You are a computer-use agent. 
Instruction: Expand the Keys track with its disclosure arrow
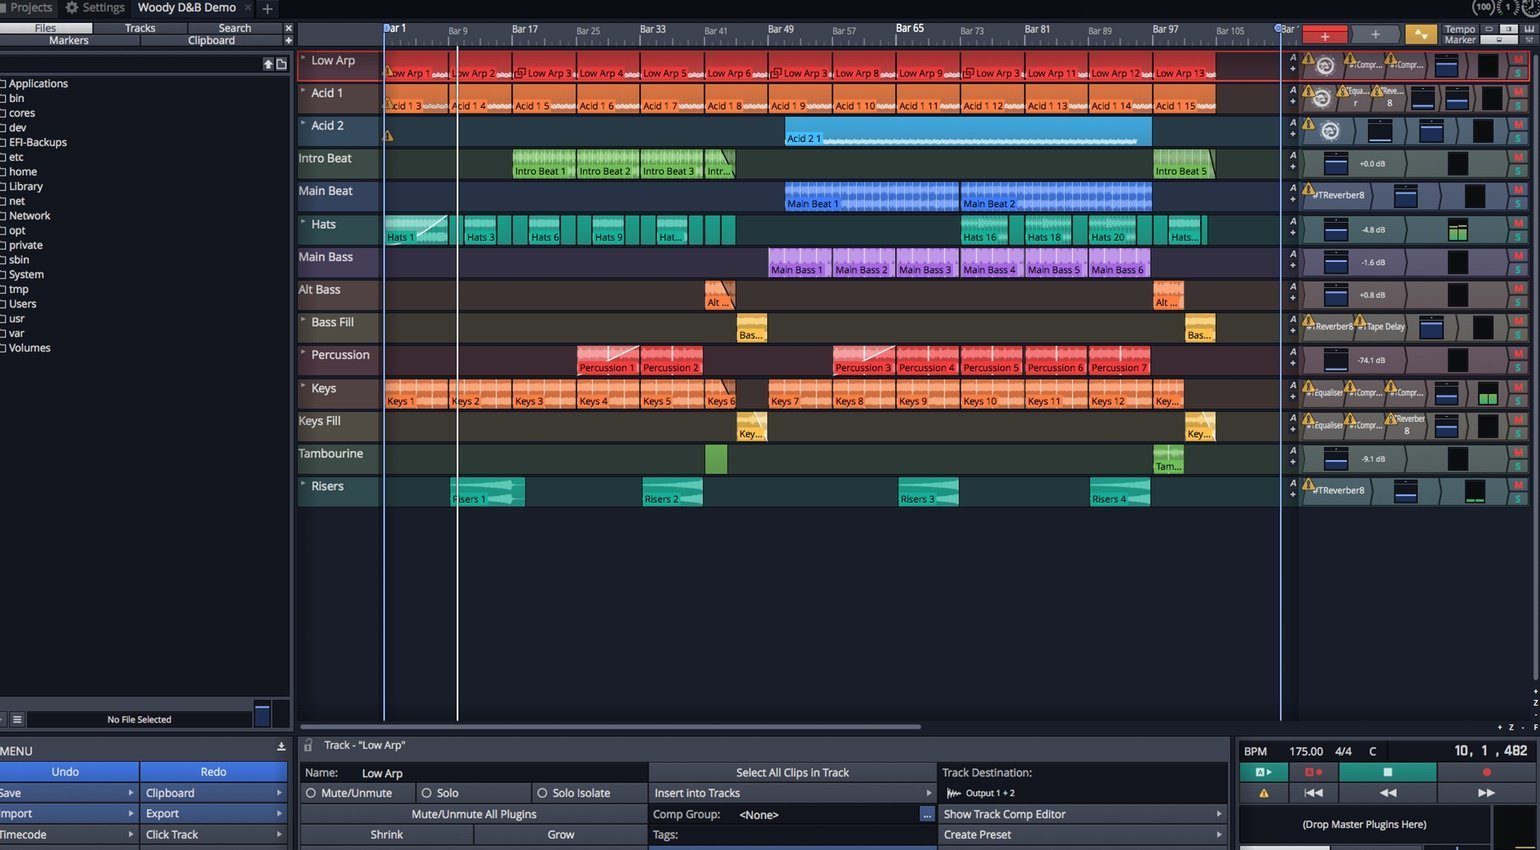click(304, 385)
